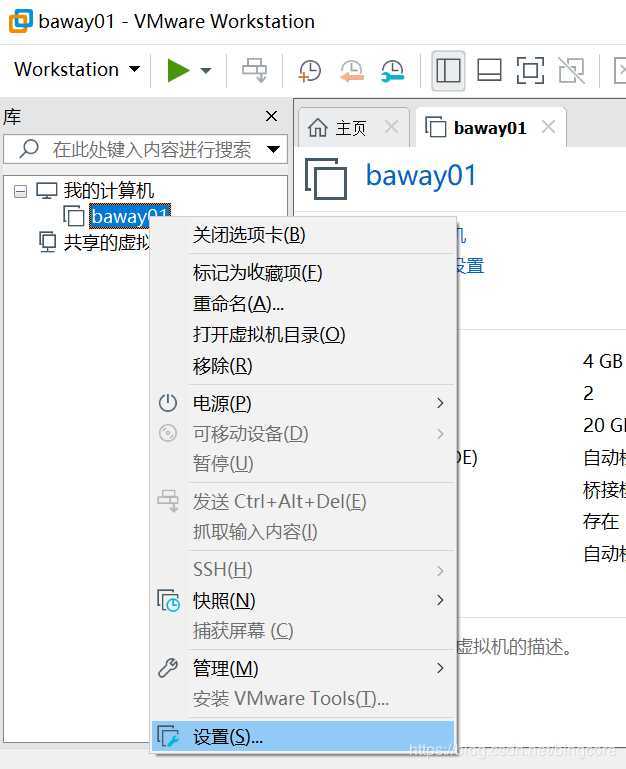Close the library panel with X
This screenshot has width=626, height=769.
click(x=271, y=116)
